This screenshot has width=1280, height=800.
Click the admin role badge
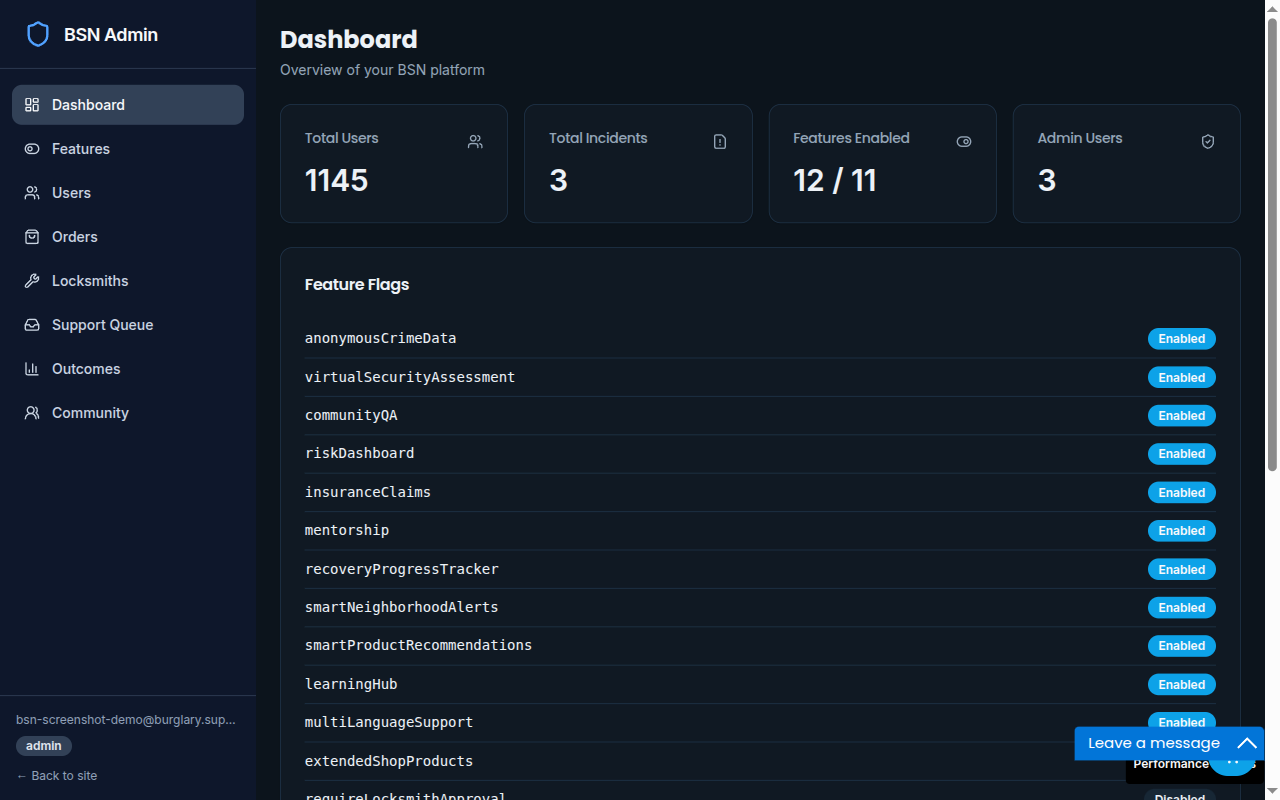[x=44, y=746]
